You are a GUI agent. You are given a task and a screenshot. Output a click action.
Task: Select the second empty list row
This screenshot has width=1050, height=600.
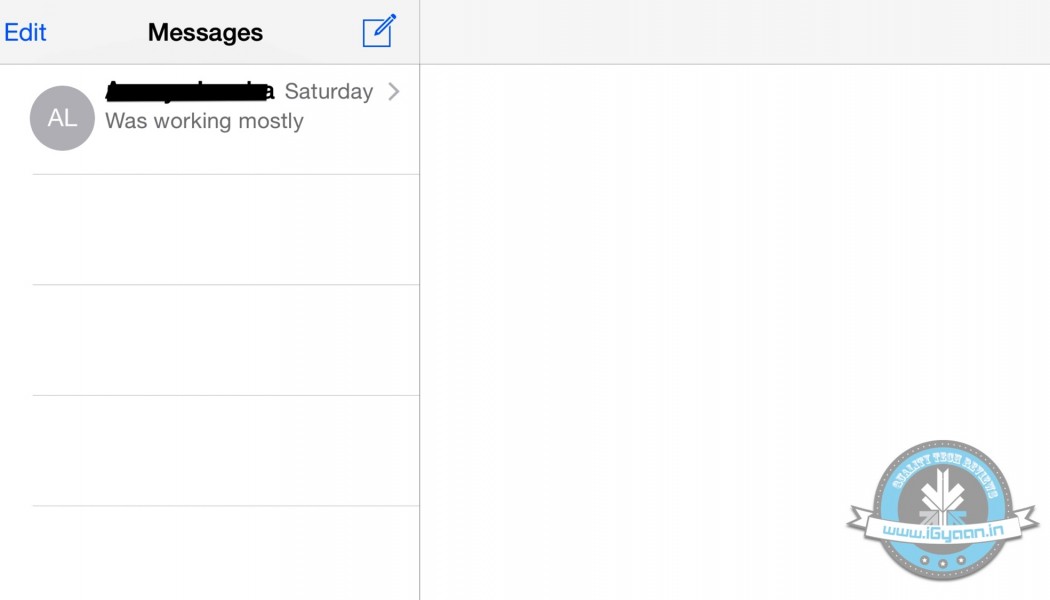tap(225, 340)
